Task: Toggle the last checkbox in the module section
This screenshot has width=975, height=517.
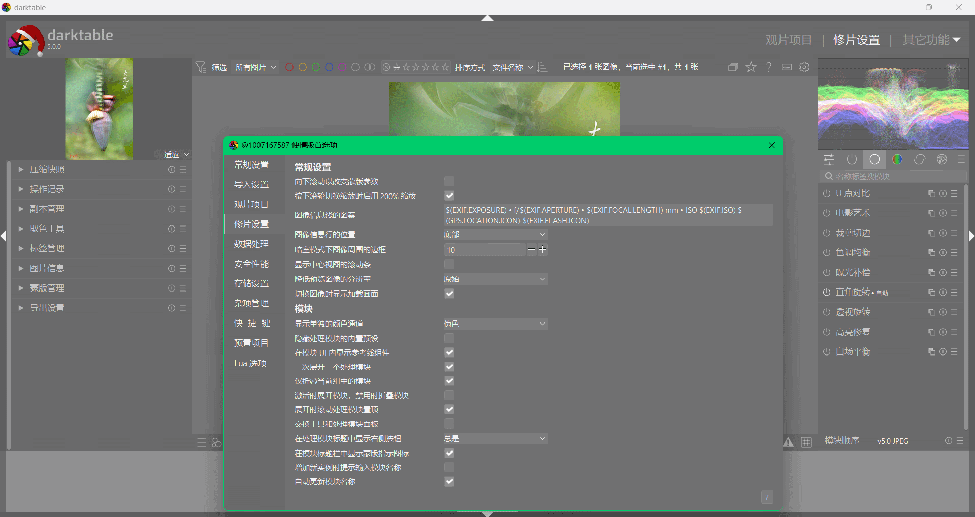Action: coord(449,481)
